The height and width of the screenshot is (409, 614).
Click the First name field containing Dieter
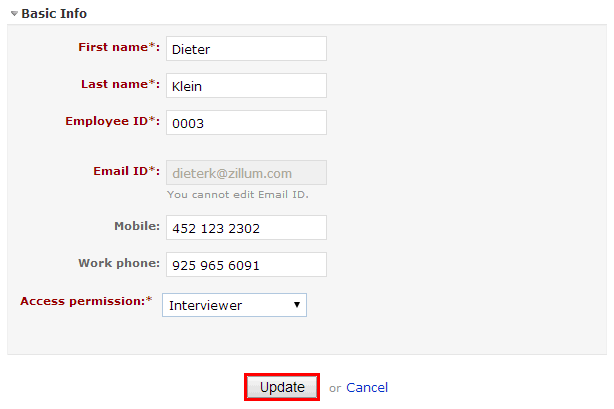coord(245,48)
